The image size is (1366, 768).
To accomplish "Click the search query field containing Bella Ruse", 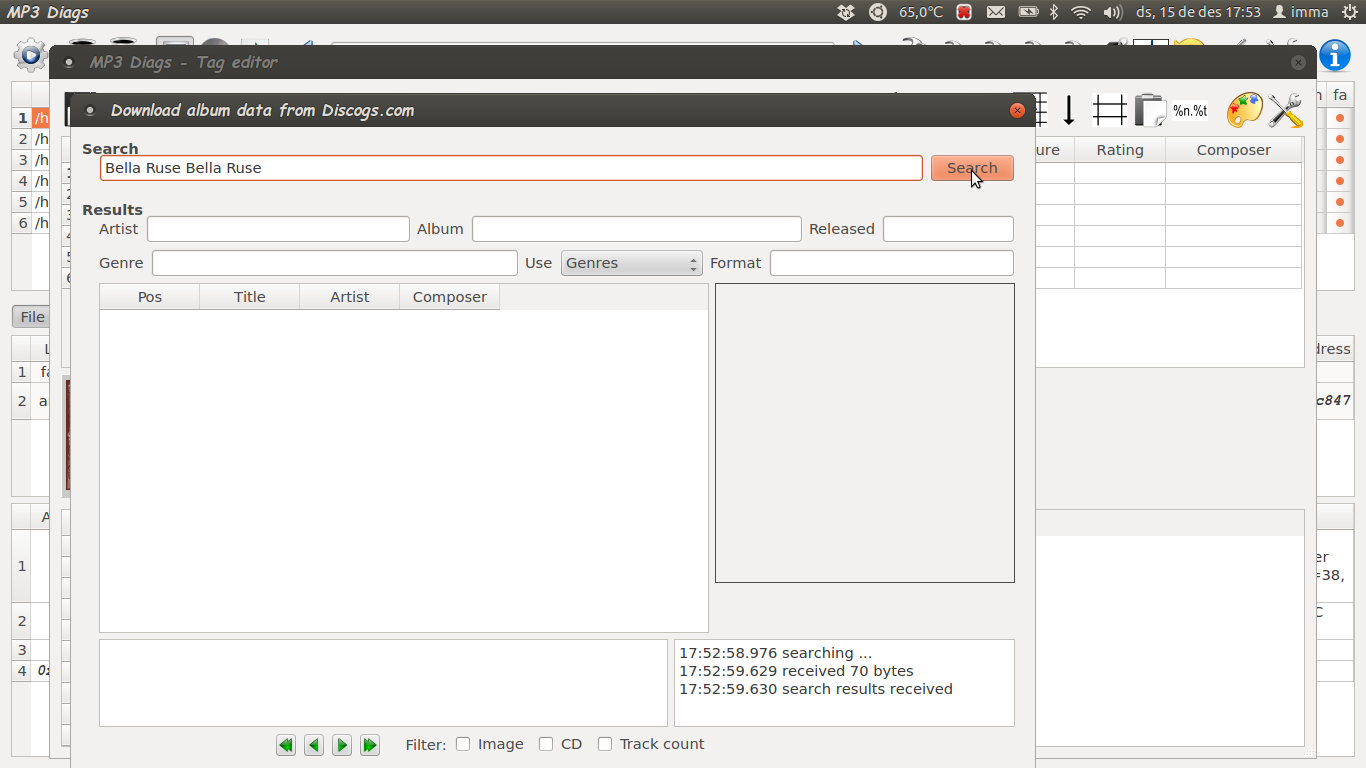I will (x=511, y=168).
